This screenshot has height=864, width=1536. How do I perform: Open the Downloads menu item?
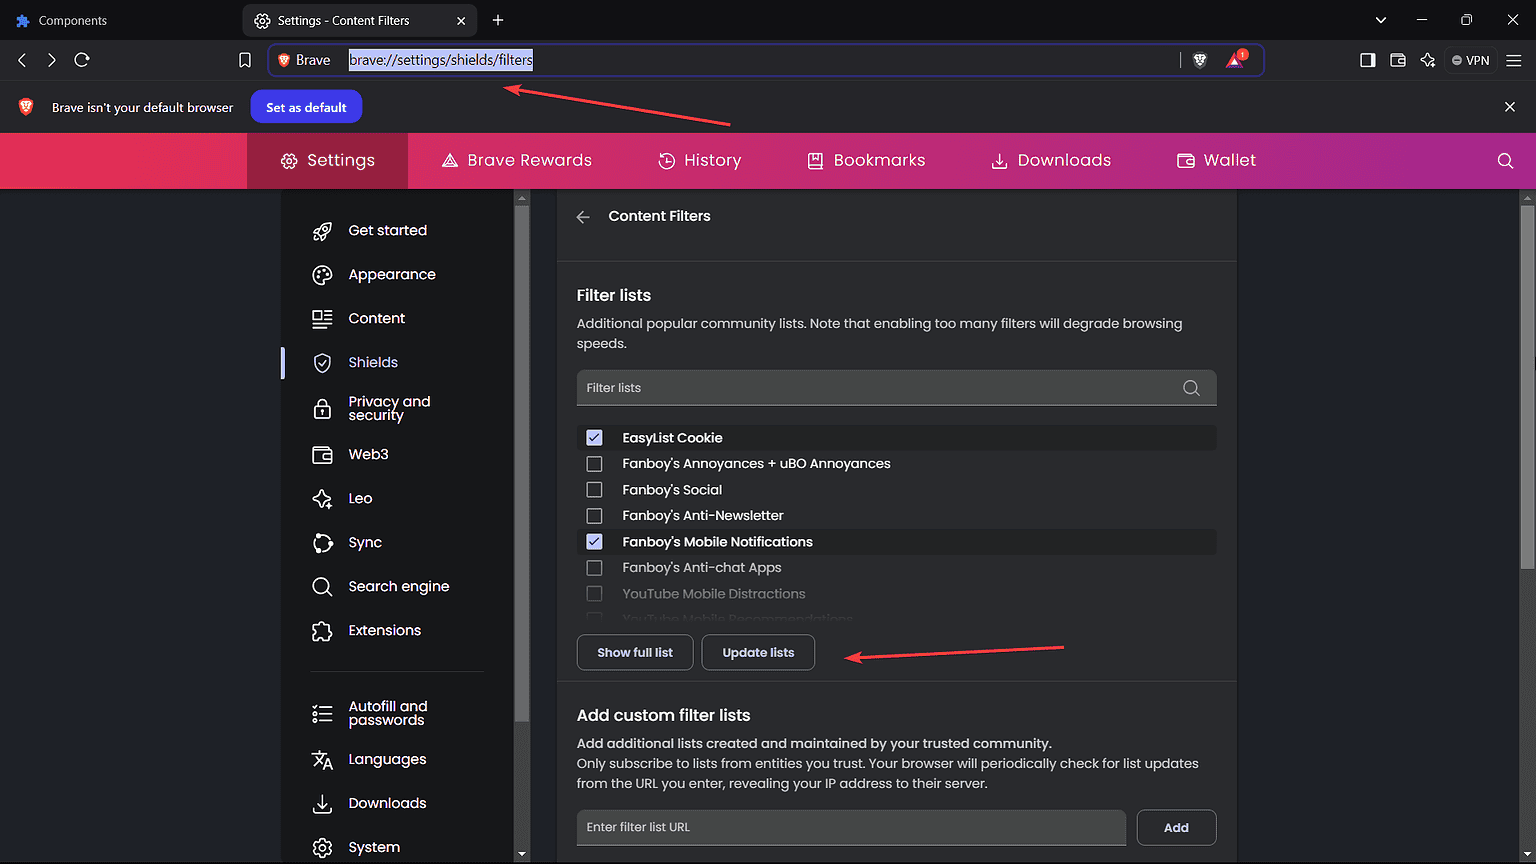[x=1050, y=160]
